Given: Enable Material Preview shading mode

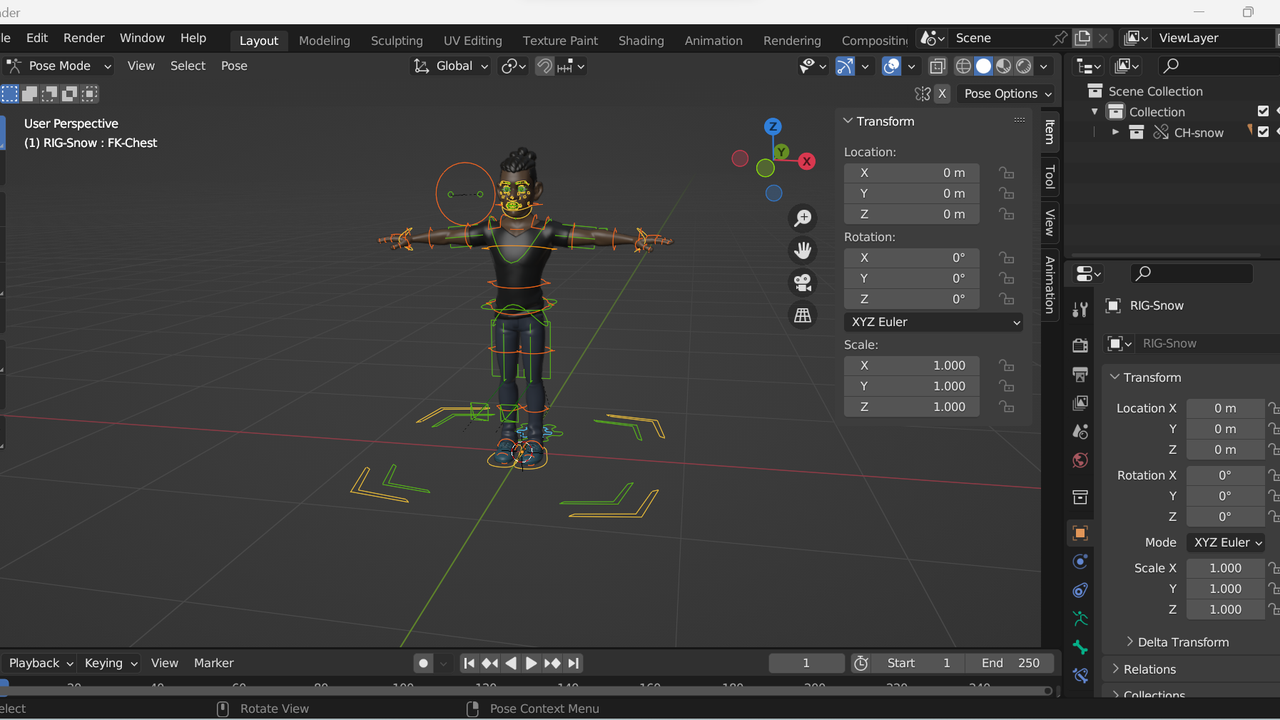Looking at the screenshot, I should pos(1002,66).
